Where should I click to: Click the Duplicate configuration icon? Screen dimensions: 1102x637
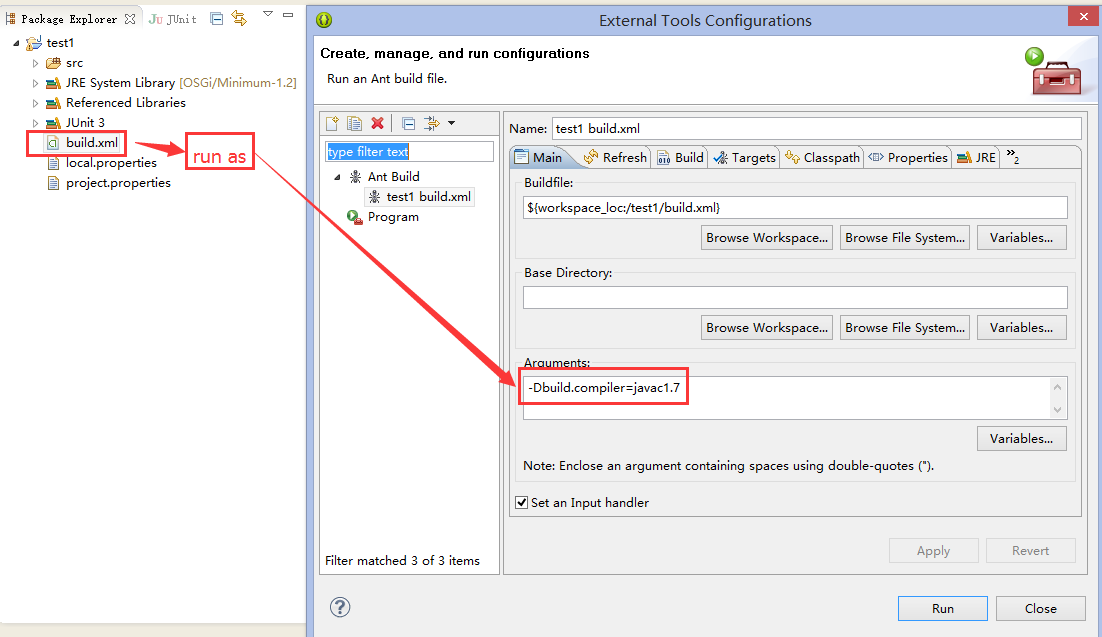point(355,123)
